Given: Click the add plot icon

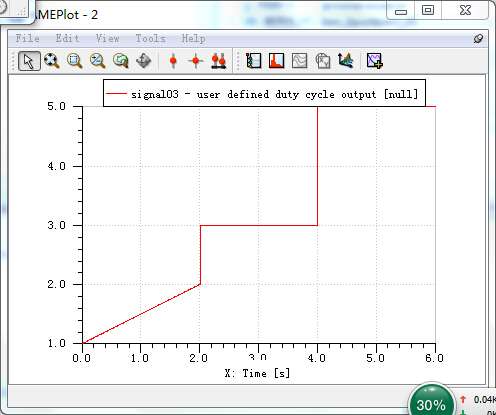Looking at the screenshot, I should (375, 61).
